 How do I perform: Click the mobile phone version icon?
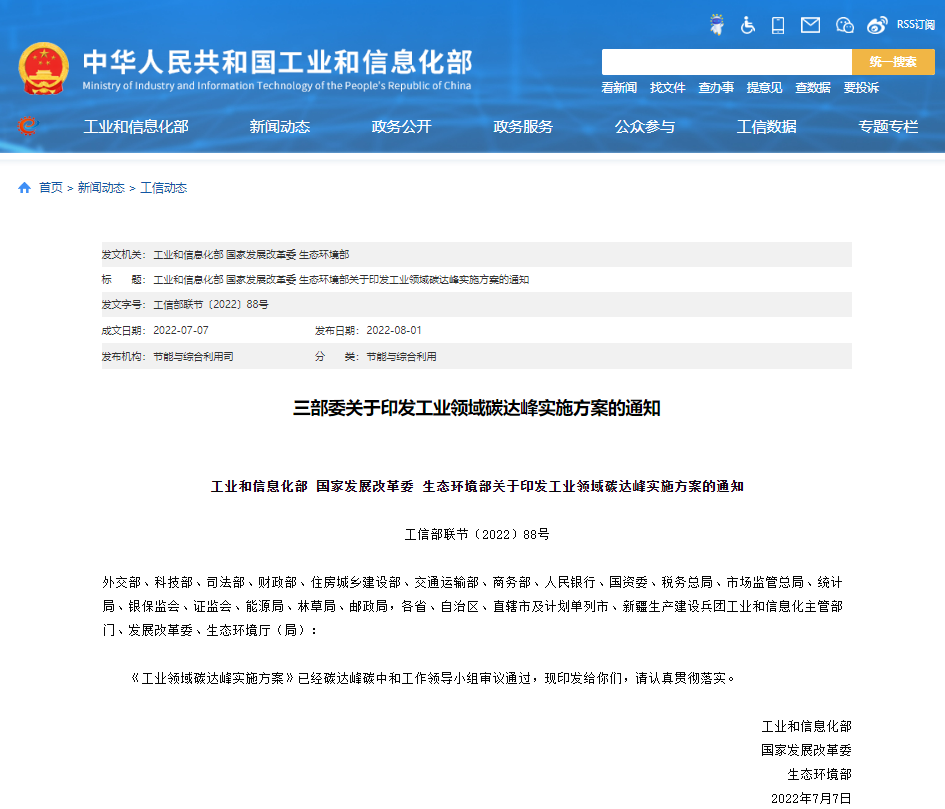[x=778, y=25]
